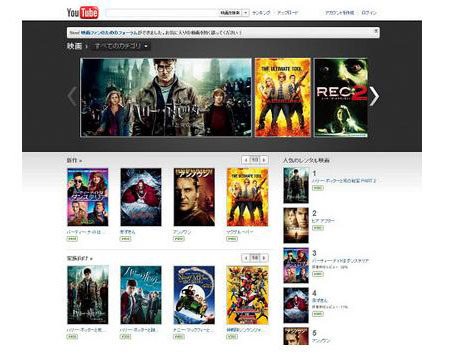Screen dimensions: 462x360
Task: Go to next page in 新作 section
Action: click(x=264, y=160)
